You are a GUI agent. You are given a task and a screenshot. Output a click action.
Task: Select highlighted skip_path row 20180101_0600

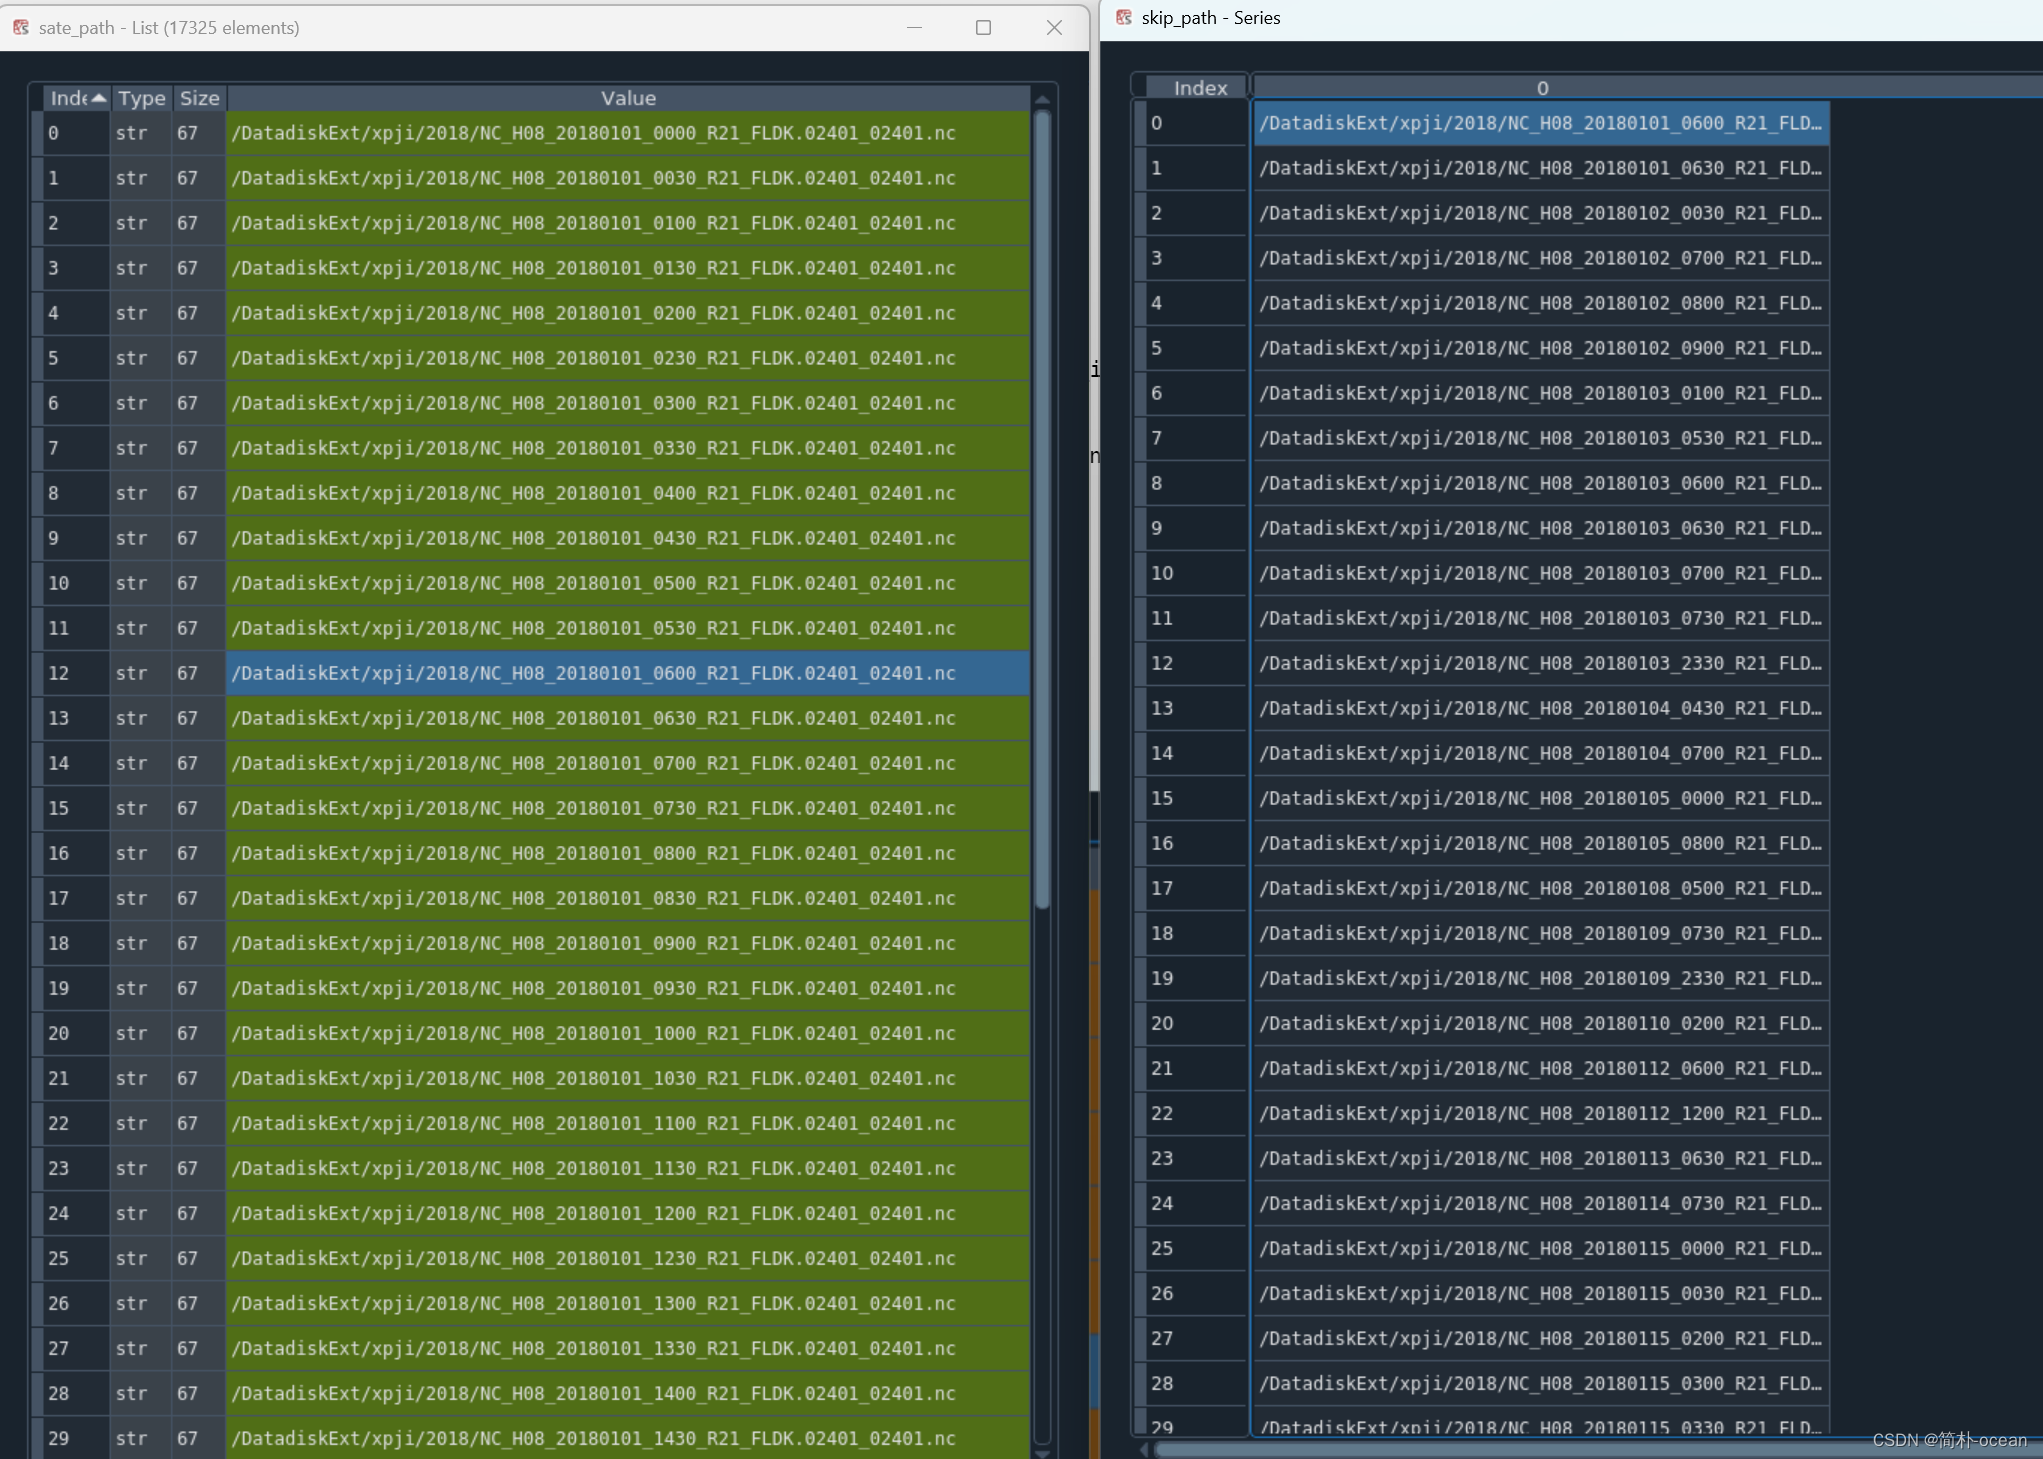tap(1541, 123)
